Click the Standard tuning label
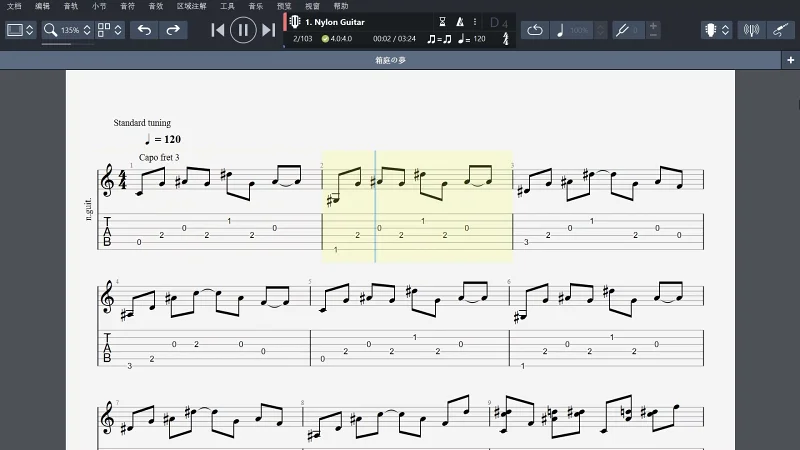This screenshot has height=450, width=800. point(142,123)
